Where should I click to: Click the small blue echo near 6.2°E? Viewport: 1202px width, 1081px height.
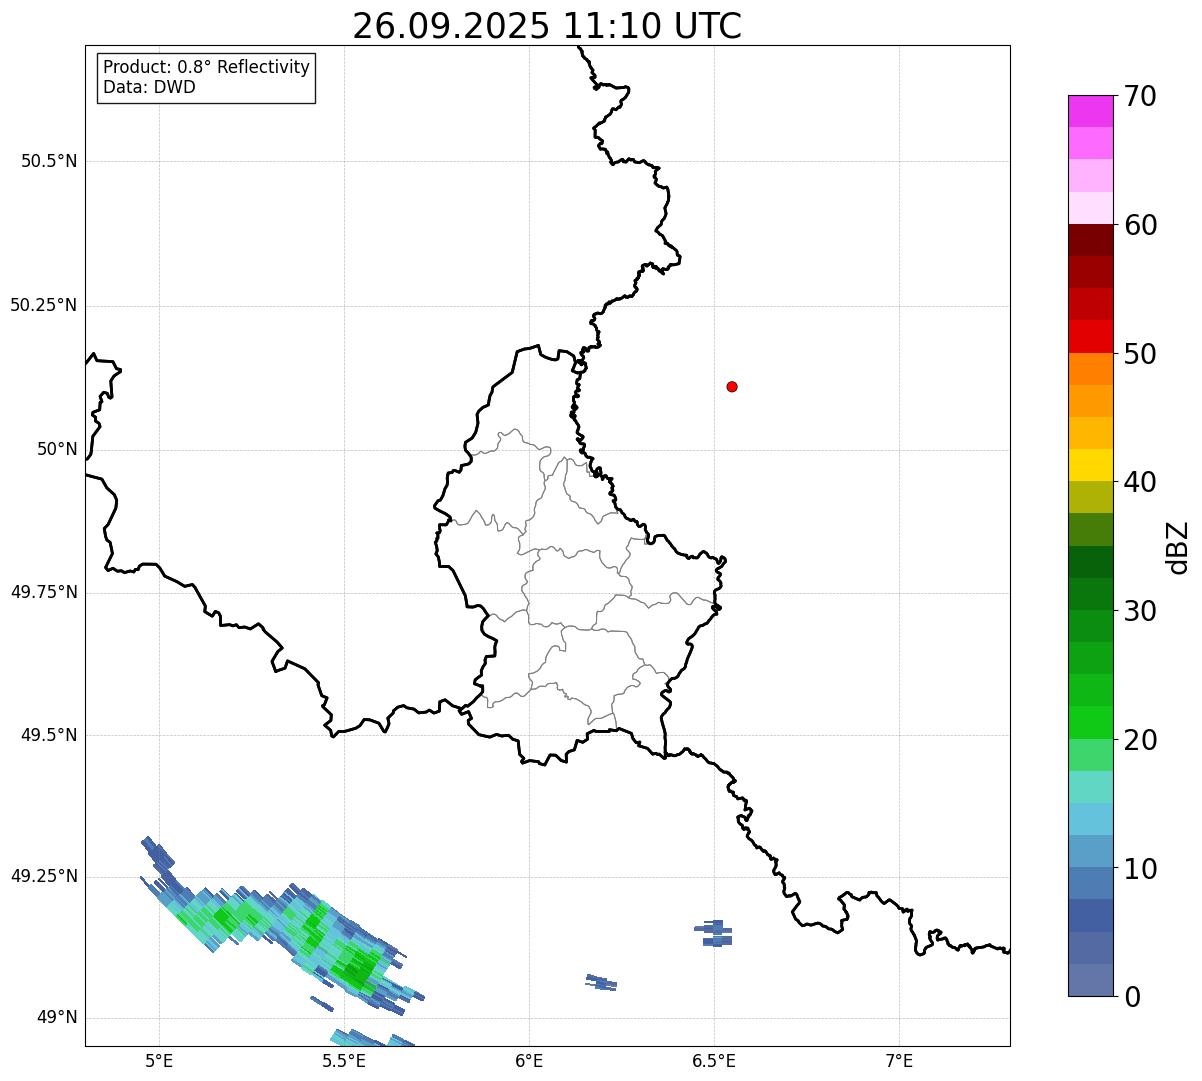point(601,982)
